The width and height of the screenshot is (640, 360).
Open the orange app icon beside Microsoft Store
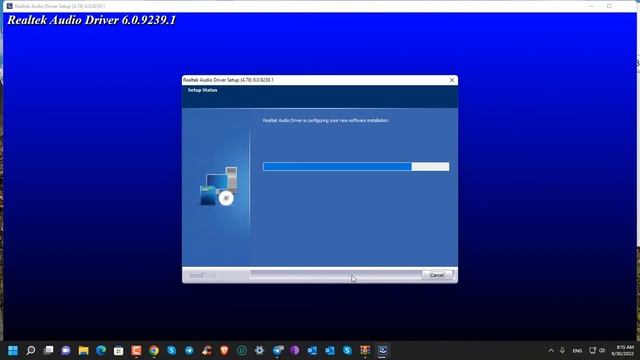click(x=136, y=351)
